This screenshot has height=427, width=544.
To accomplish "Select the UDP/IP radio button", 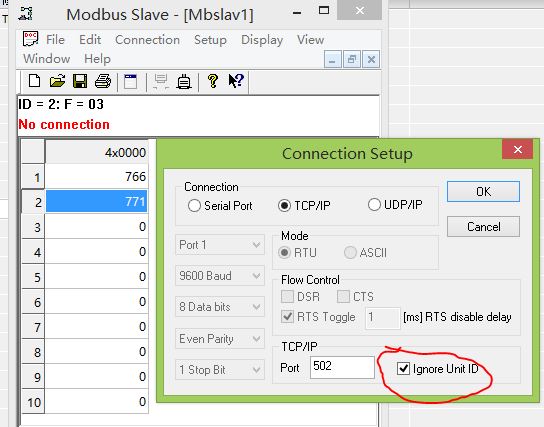I will [374, 205].
